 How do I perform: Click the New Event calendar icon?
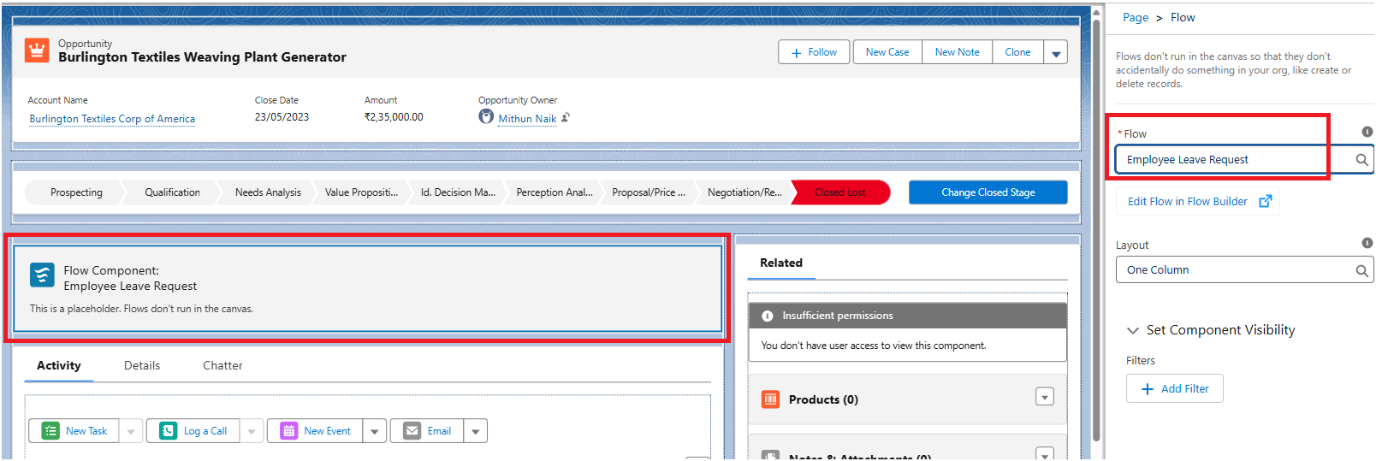[x=289, y=431]
